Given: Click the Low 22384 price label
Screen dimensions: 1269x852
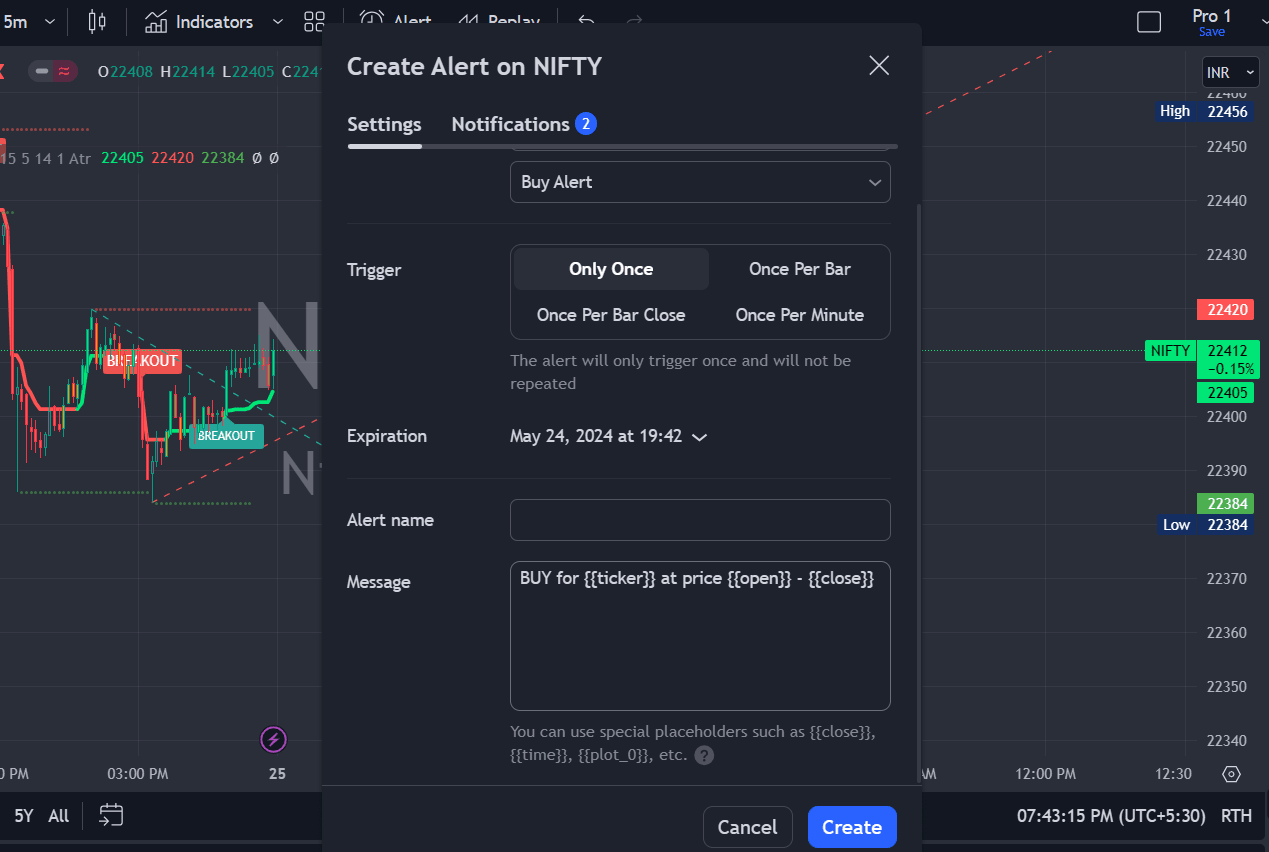Looking at the screenshot, I should click(1205, 524).
